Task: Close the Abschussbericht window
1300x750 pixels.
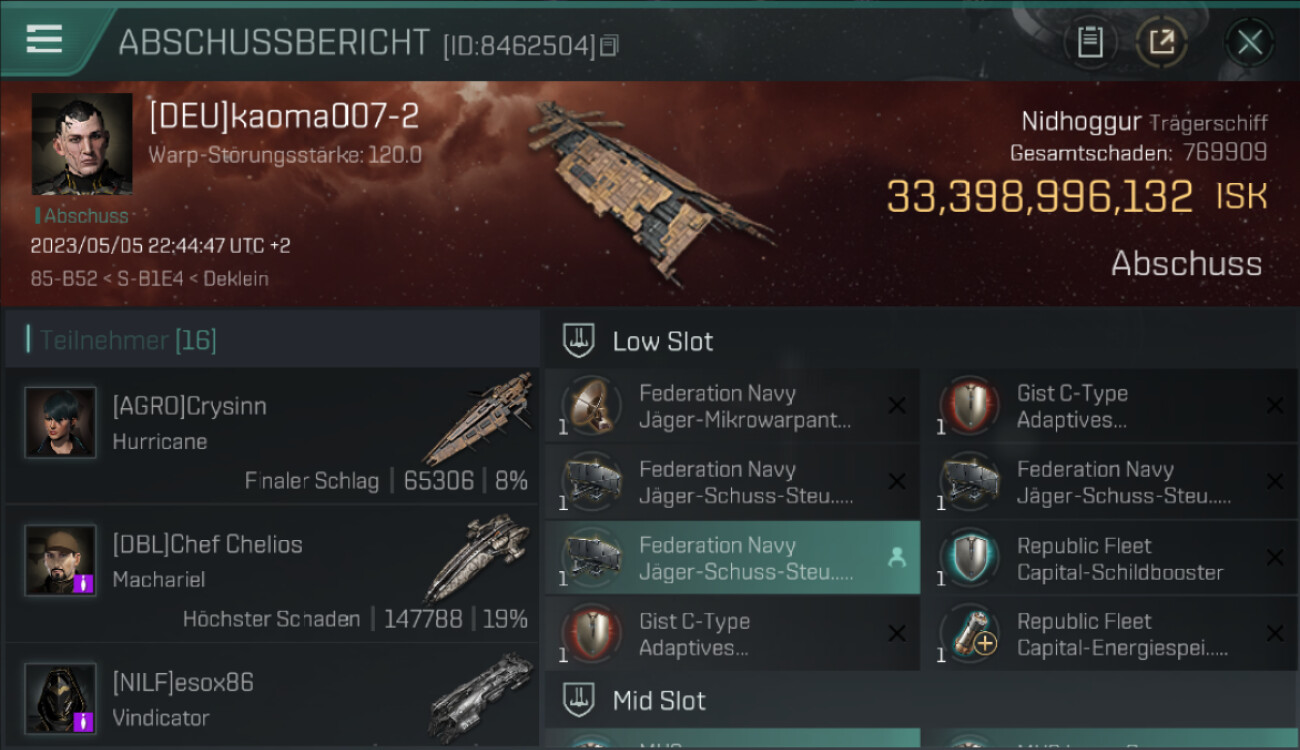Action: [x=1250, y=42]
